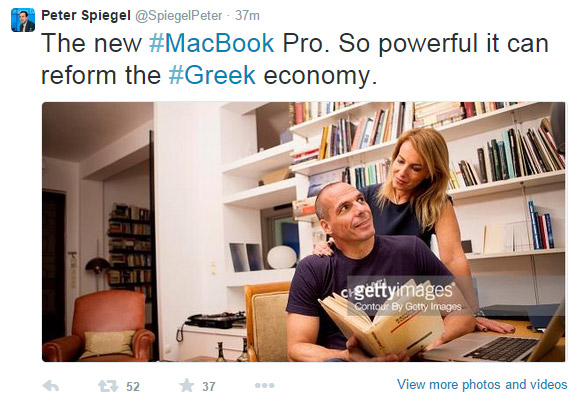
Task: Follow the #Greek hashtag
Action: point(212,75)
